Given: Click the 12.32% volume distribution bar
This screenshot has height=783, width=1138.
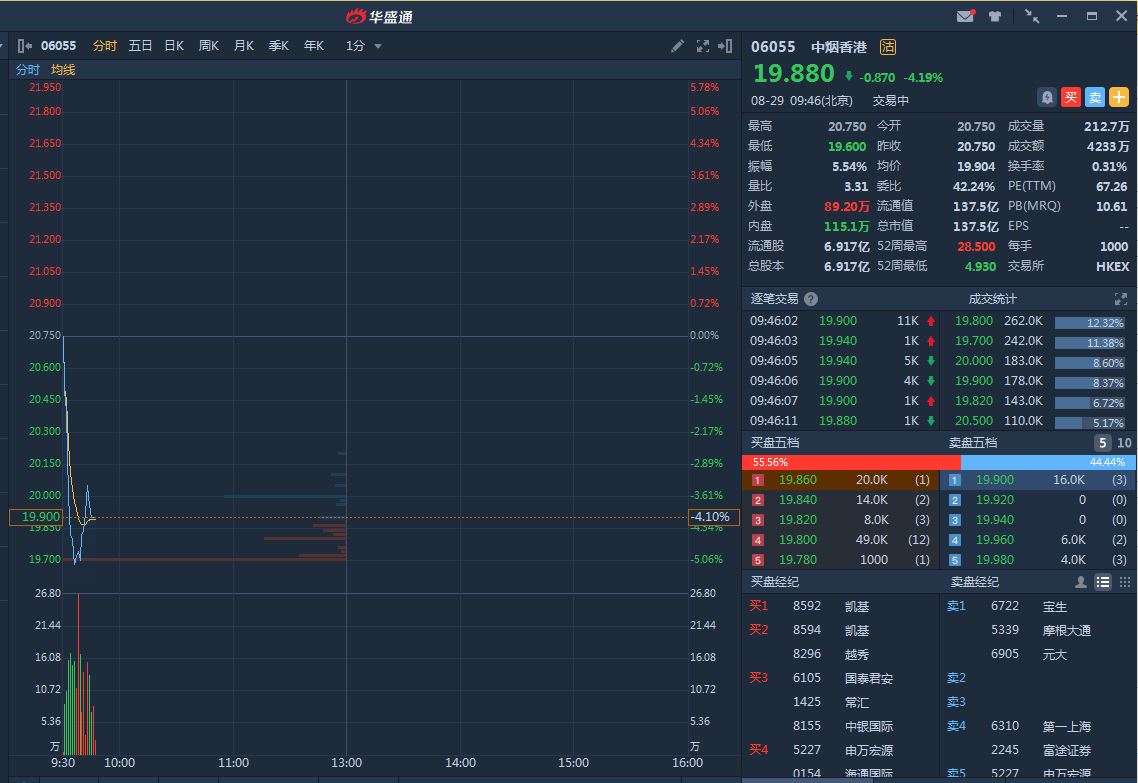Looking at the screenshot, I should pyautogui.click(x=1089, y=323).
